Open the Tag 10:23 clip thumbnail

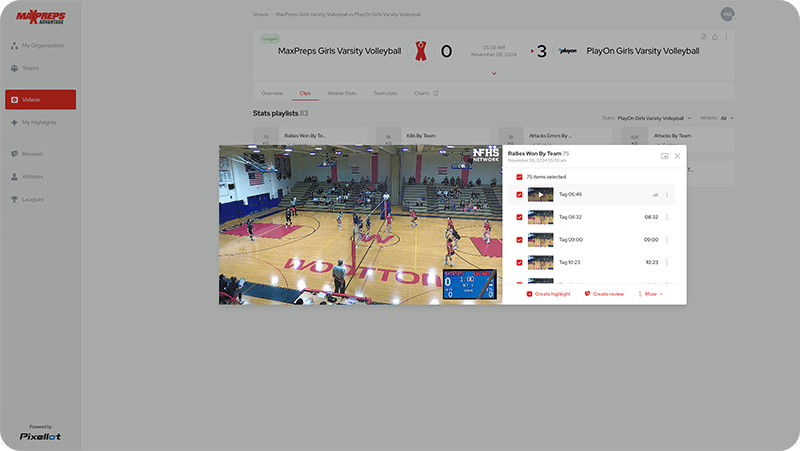(540, 262)
